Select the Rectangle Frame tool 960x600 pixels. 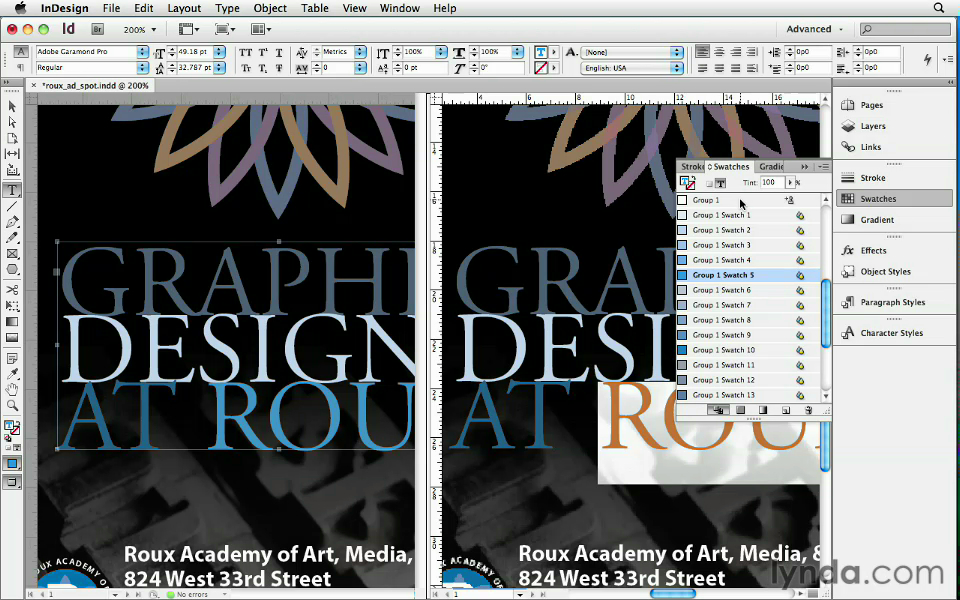(x=12, y=253)
